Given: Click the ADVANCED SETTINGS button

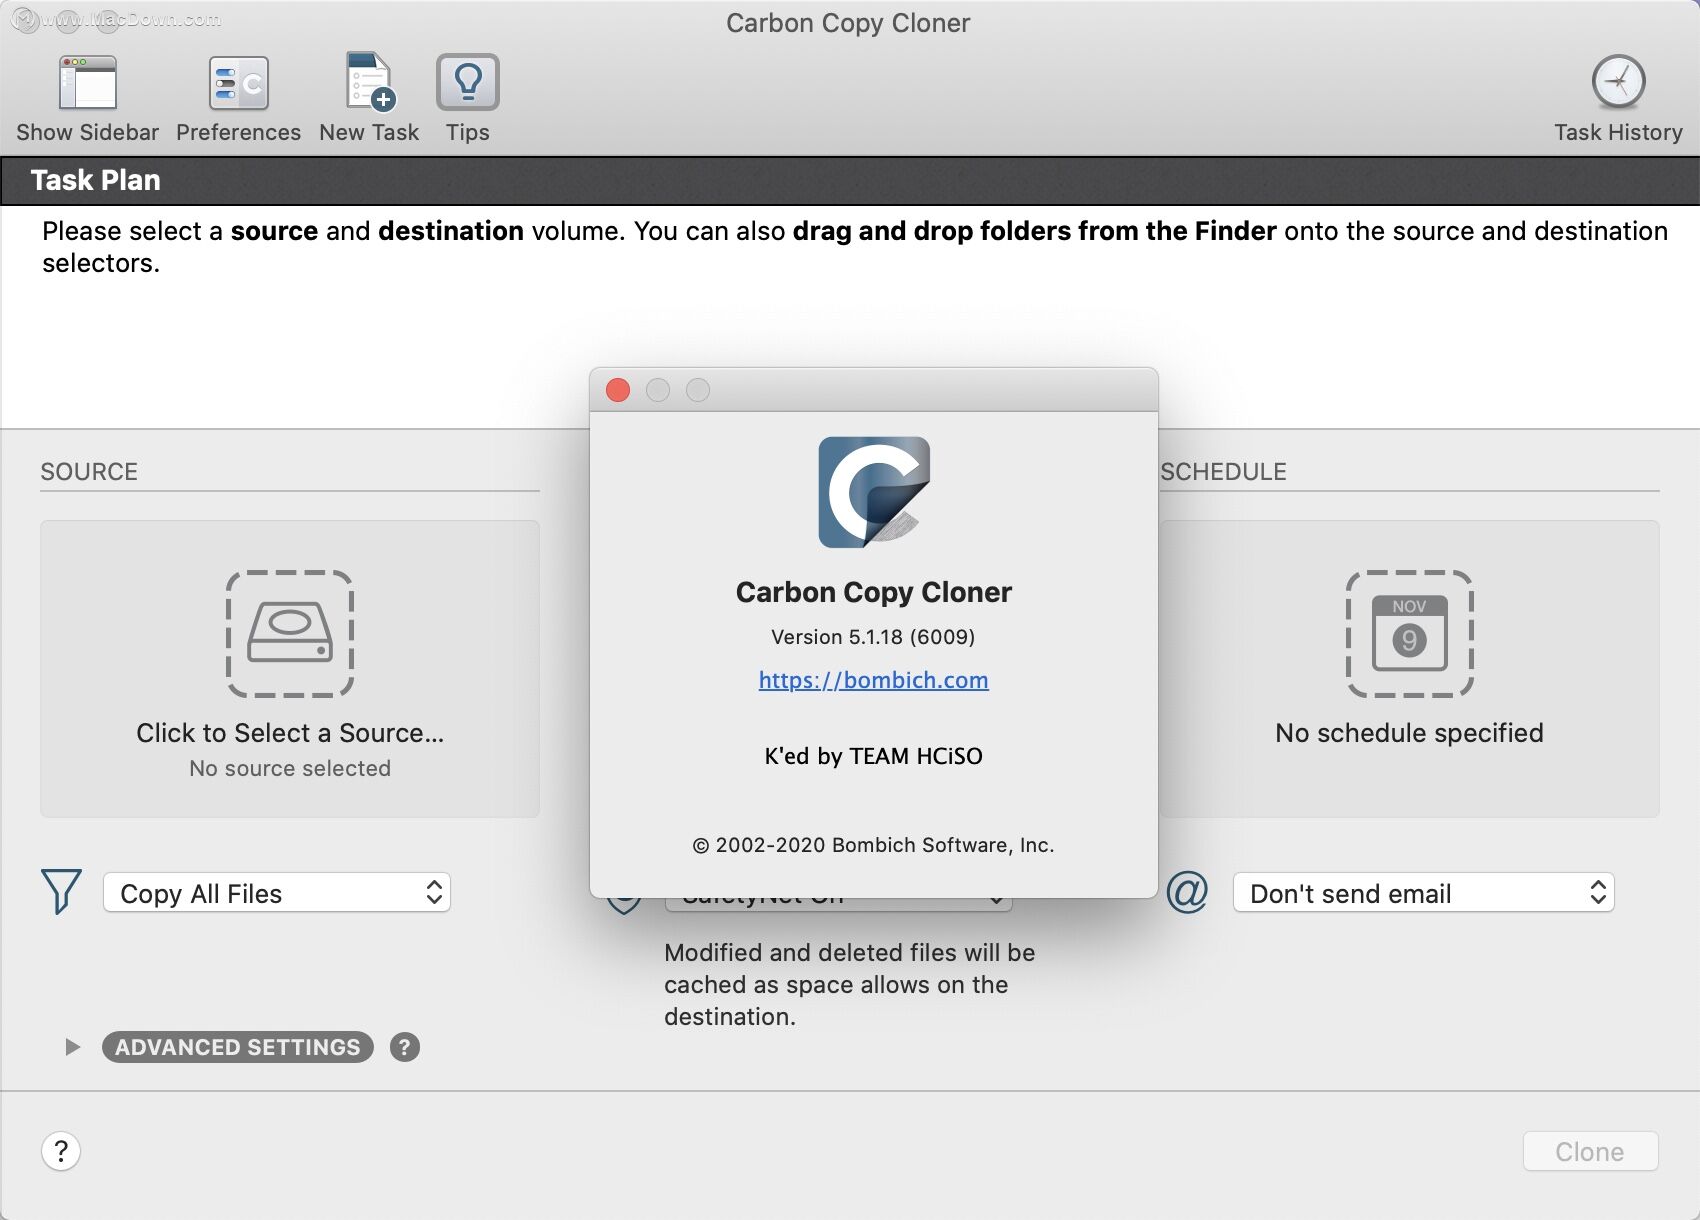Looking at the screenshot, I should [238, 1047].
